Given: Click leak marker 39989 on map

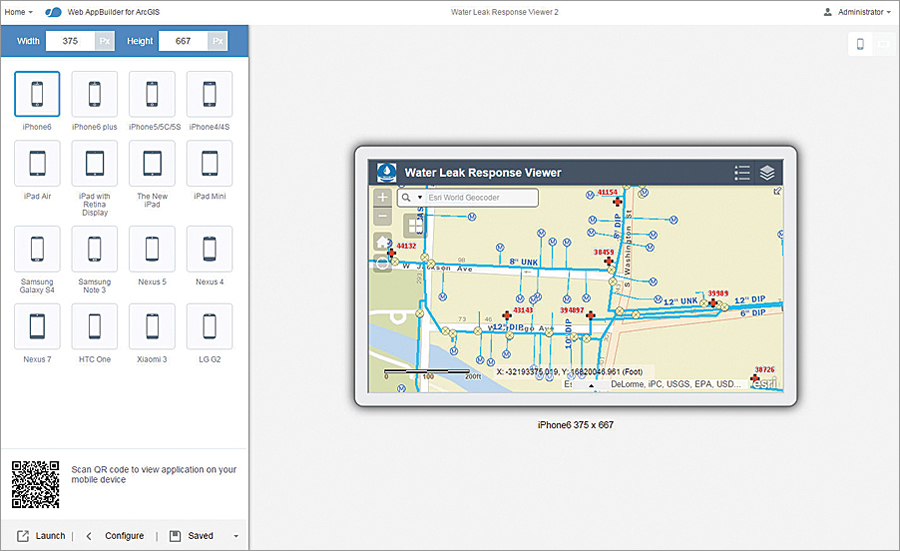Looking at the screenshot, I should coord(713,302).
